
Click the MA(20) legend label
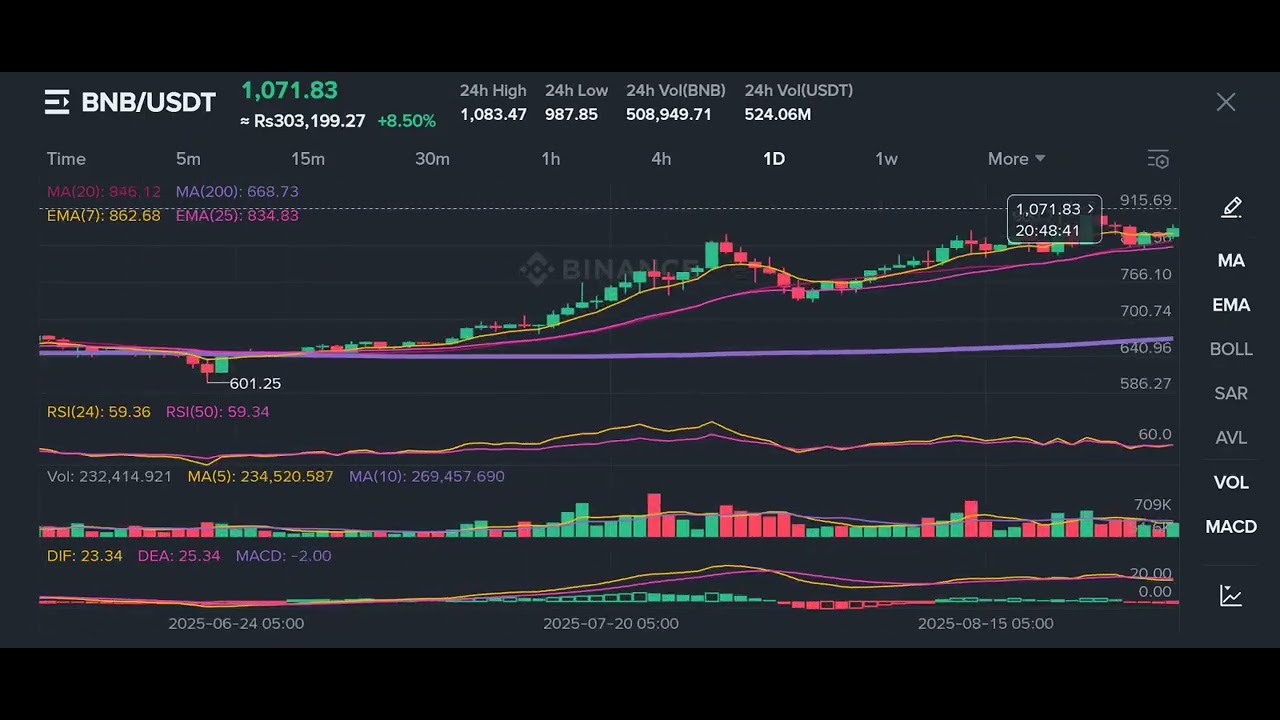[x=104, y=191]
